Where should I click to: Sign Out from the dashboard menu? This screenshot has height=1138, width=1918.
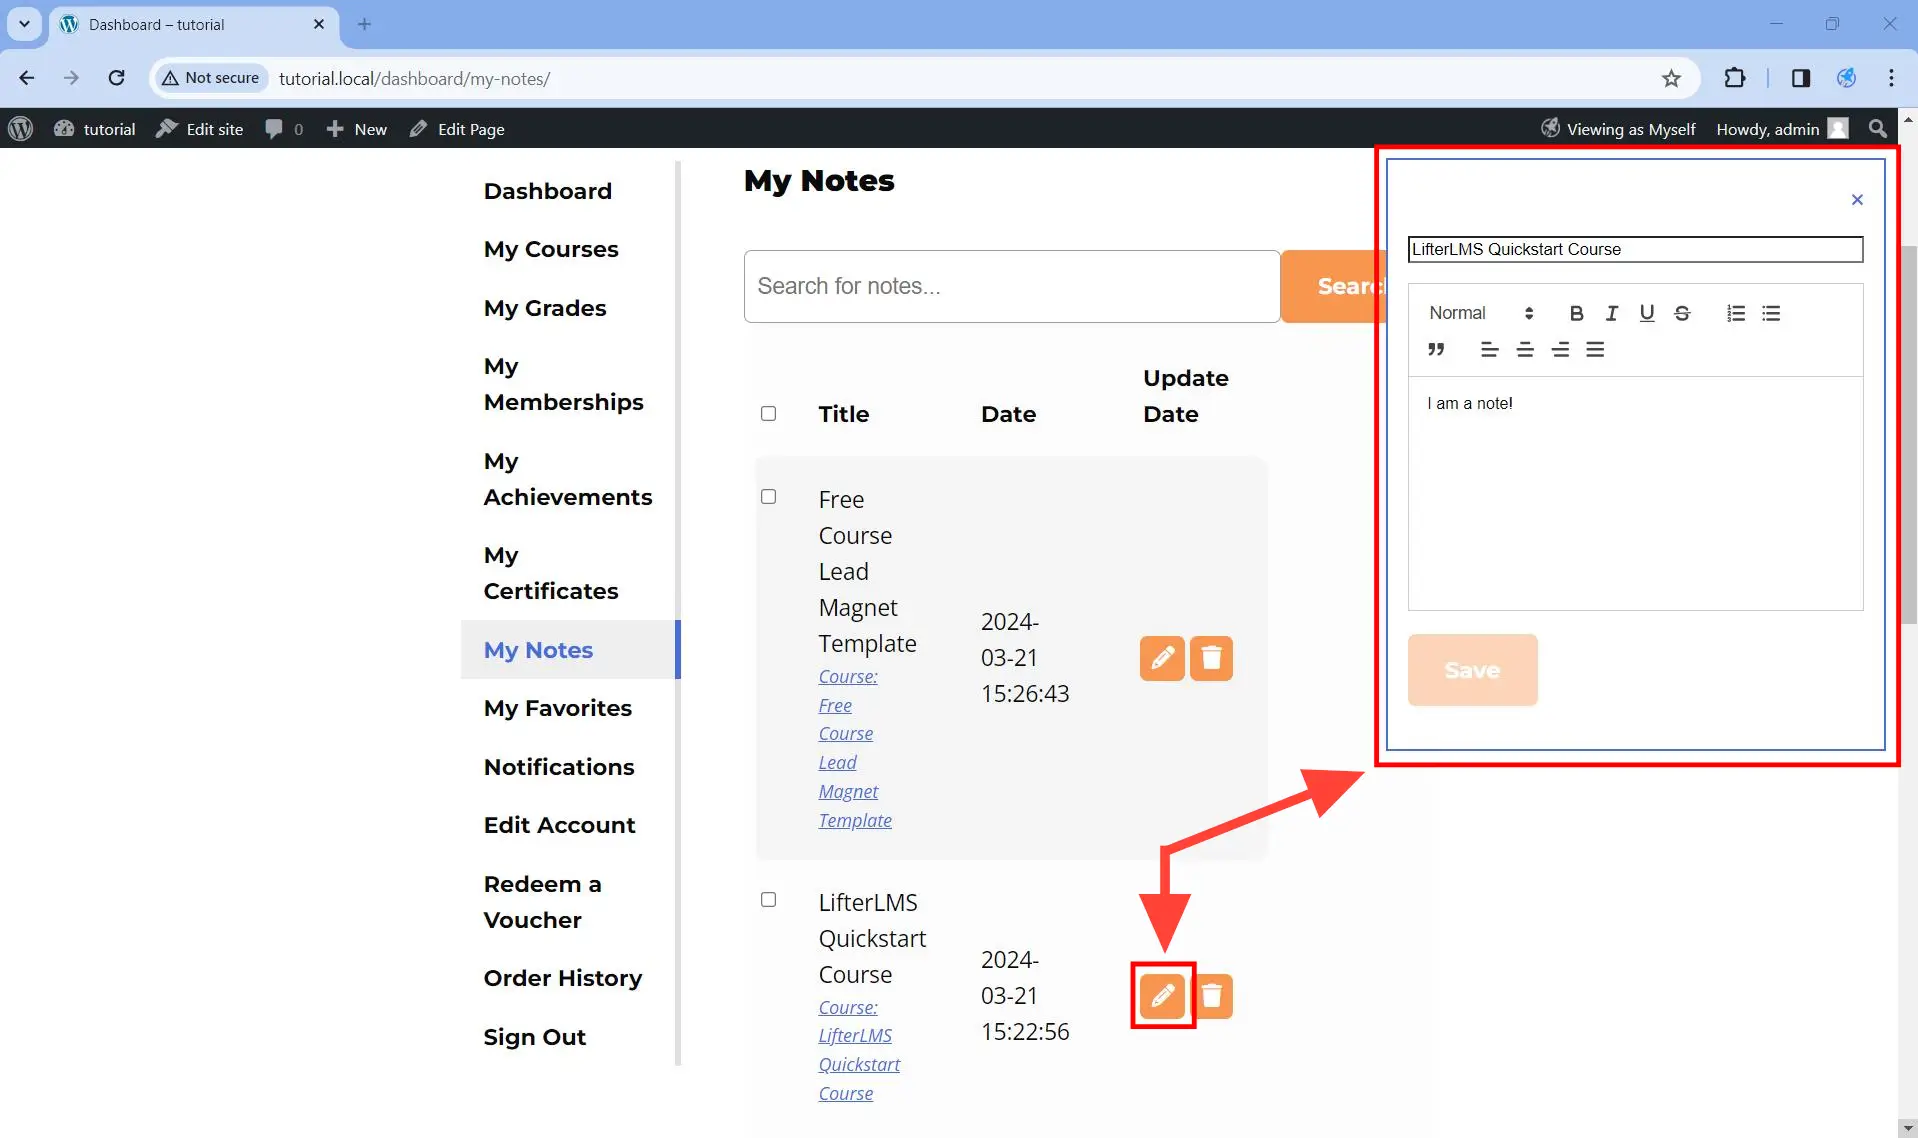tap(535, 1037)
